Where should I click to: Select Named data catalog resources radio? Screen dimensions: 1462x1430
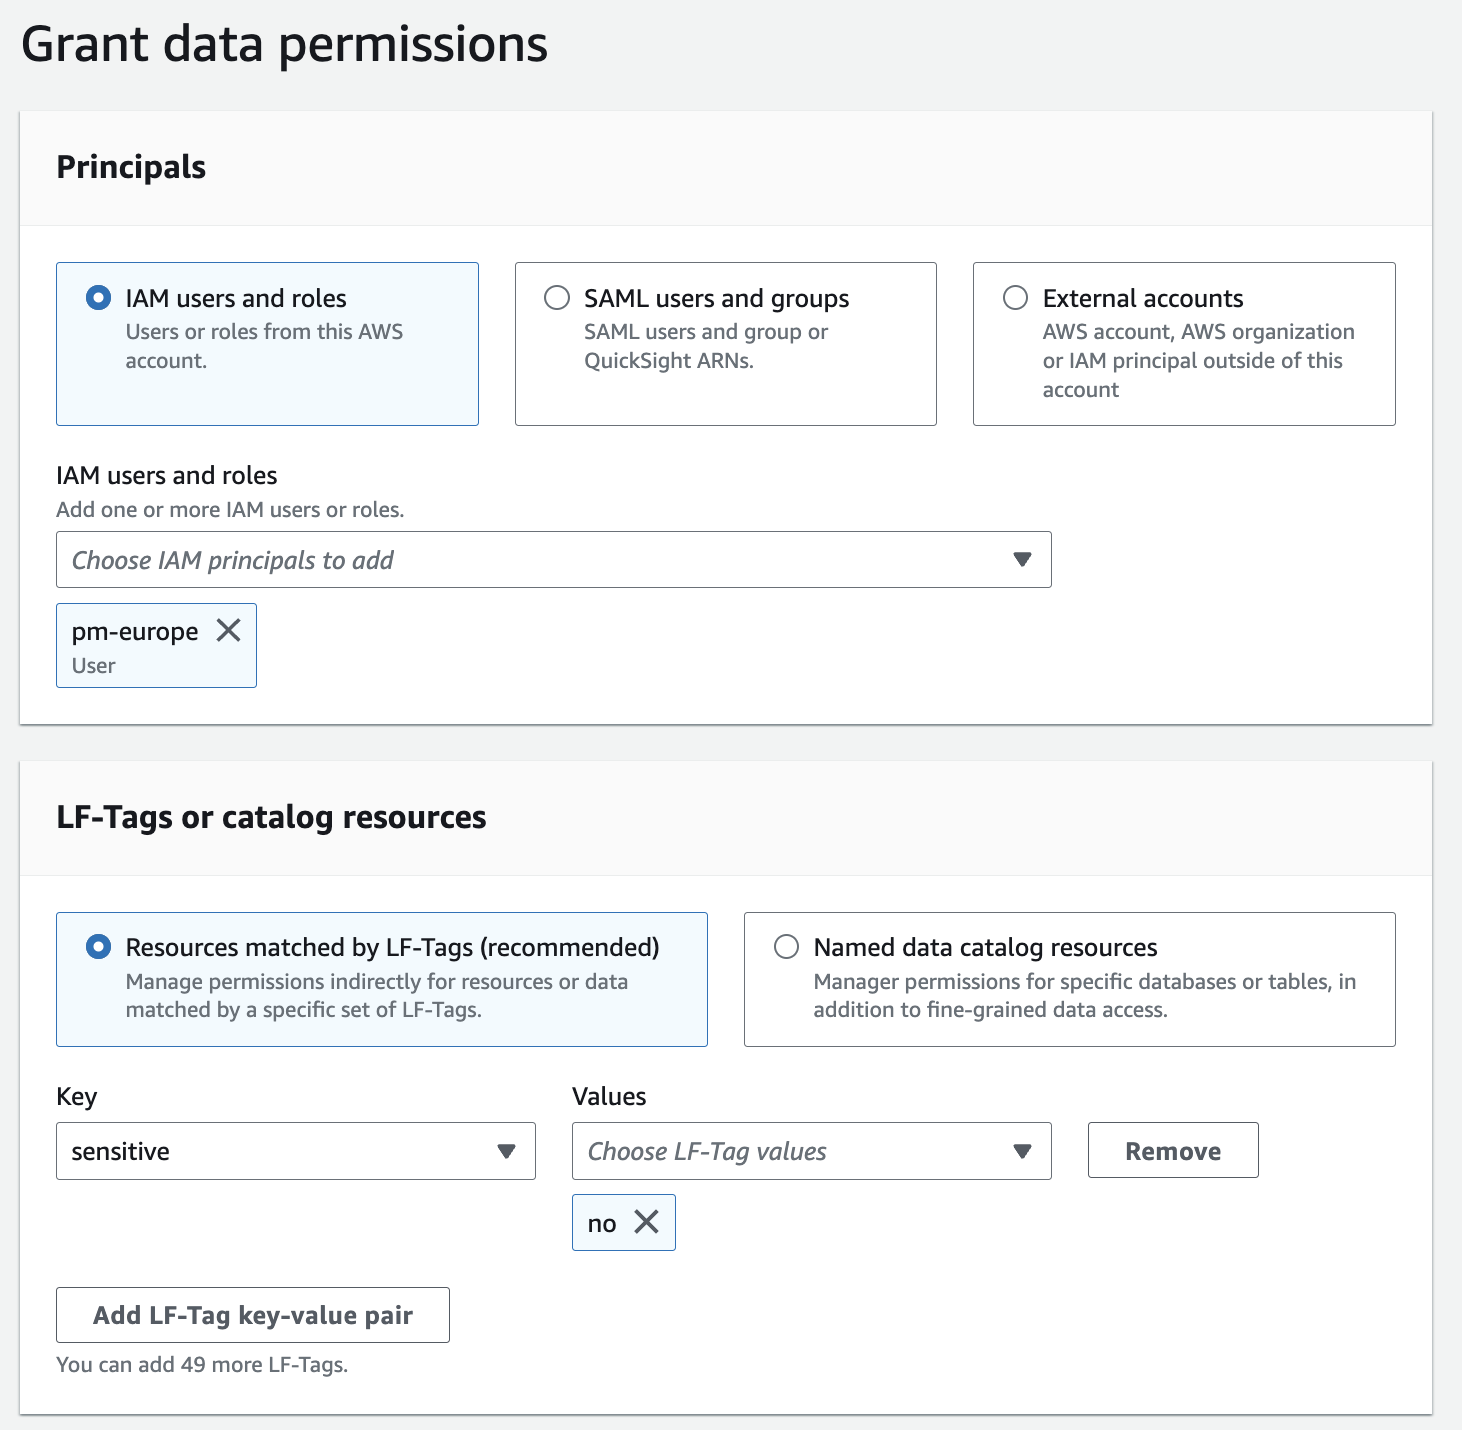(x=787, y=947)
